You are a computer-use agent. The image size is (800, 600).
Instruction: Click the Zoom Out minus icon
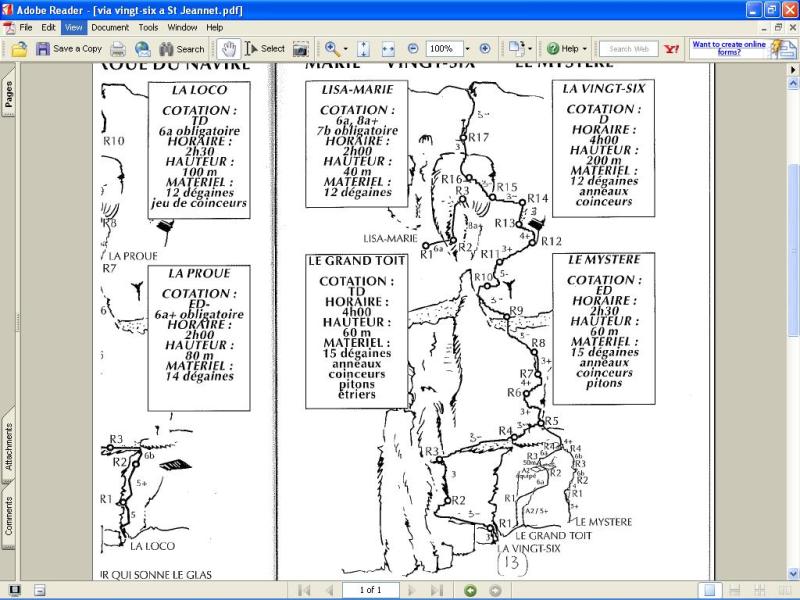[x=413, y=48]
